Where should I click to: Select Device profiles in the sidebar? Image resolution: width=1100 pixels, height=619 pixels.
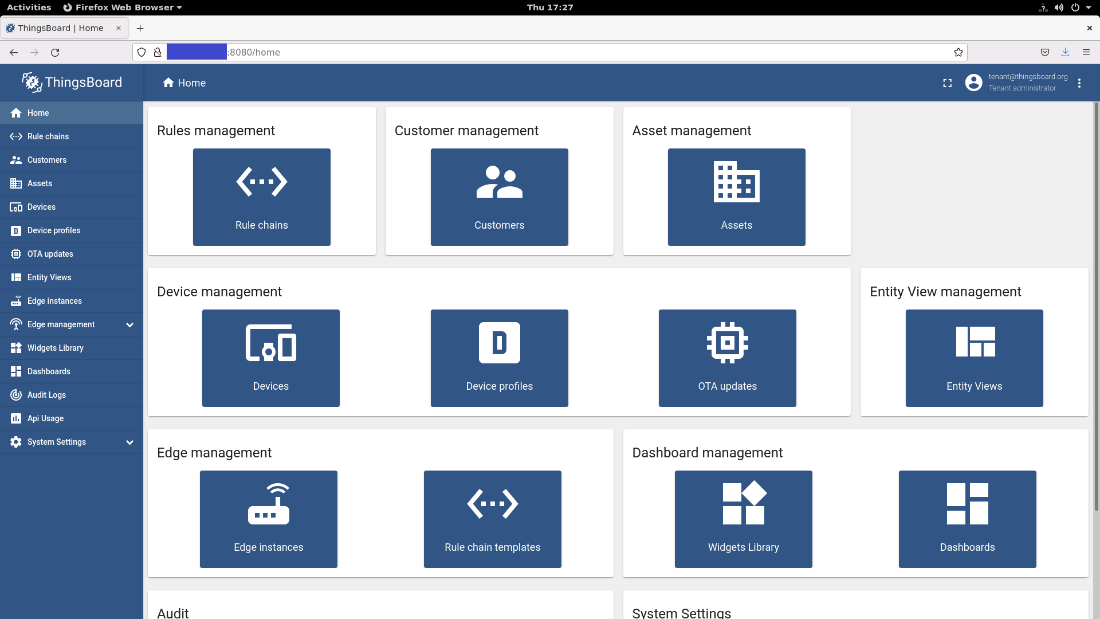(72, 230)
